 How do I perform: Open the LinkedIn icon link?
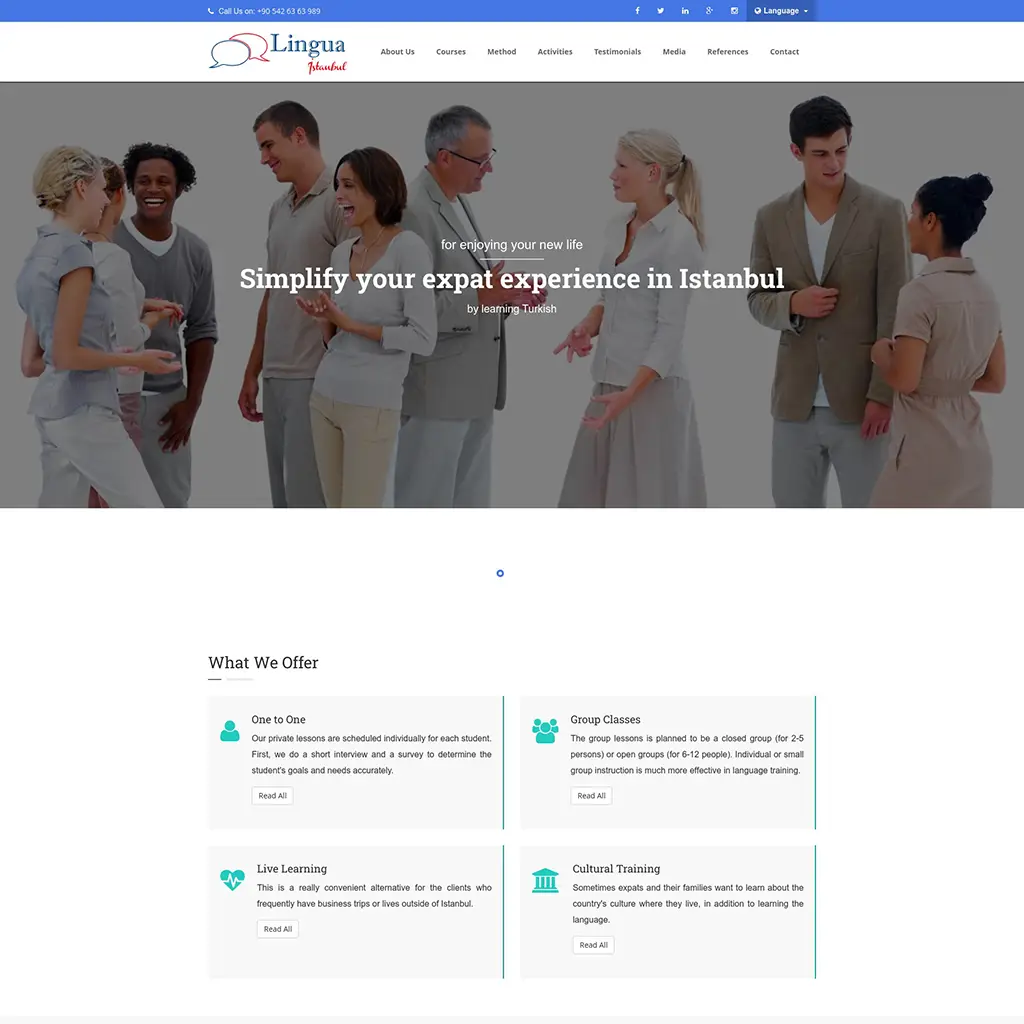[x=685, y=10]
